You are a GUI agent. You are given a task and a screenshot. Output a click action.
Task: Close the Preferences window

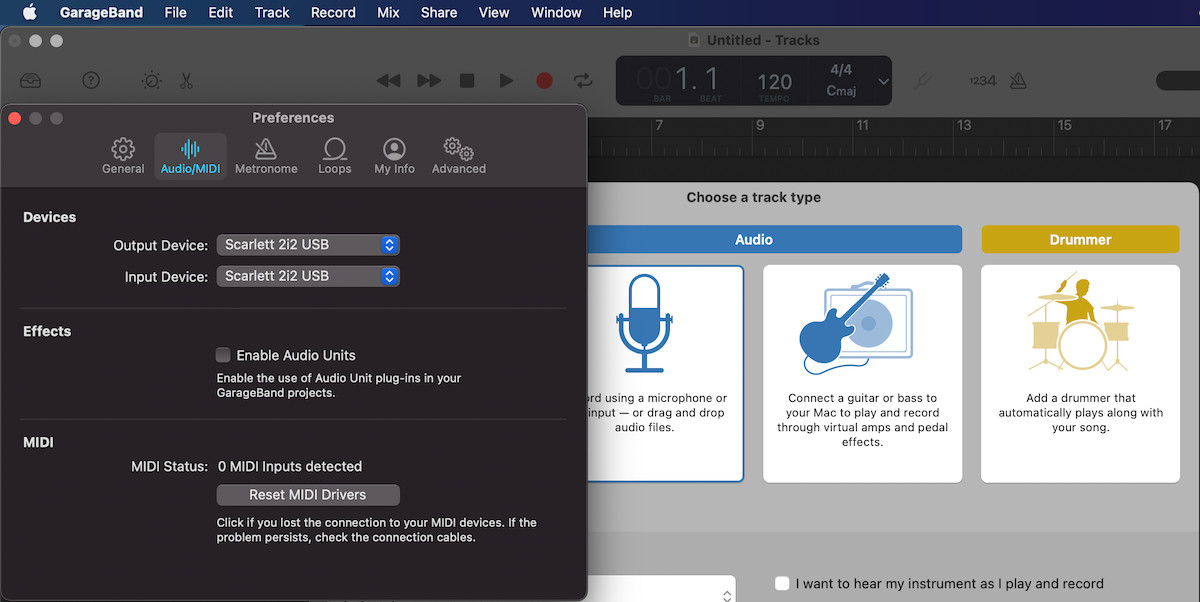[15, 118]
